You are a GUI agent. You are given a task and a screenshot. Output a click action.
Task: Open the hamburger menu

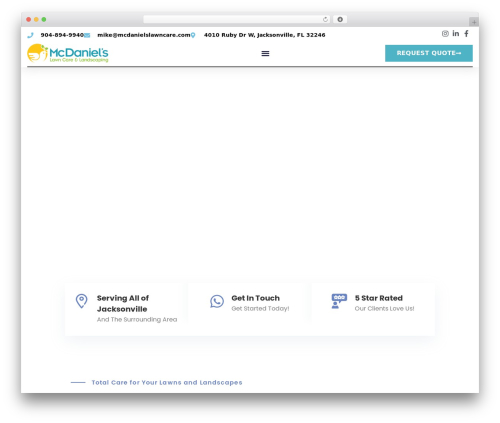pos(265,53)
